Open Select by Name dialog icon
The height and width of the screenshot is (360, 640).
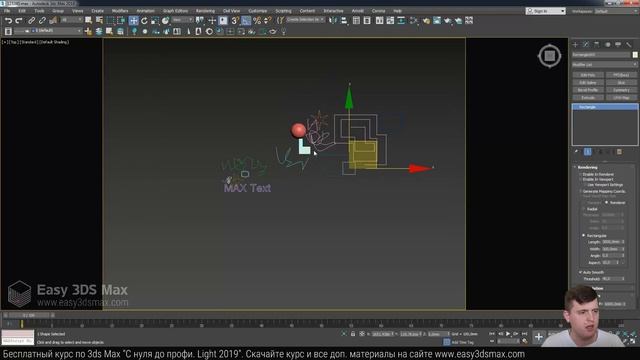coord(99,20)
